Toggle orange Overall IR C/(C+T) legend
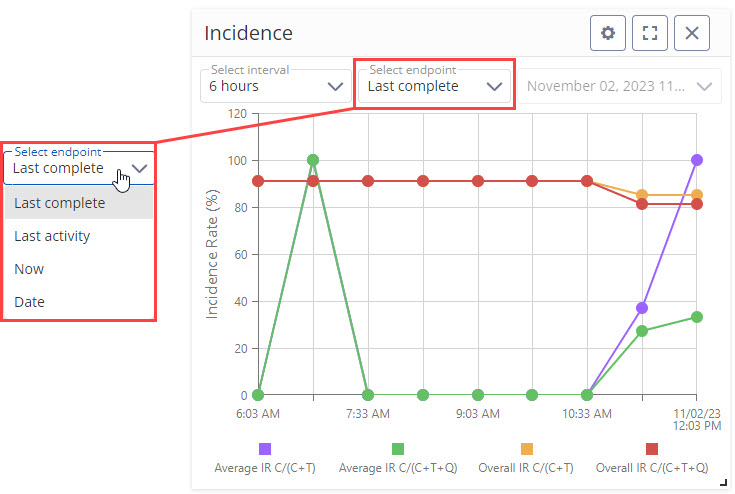735x494 pixels. [x=527, y=448]
